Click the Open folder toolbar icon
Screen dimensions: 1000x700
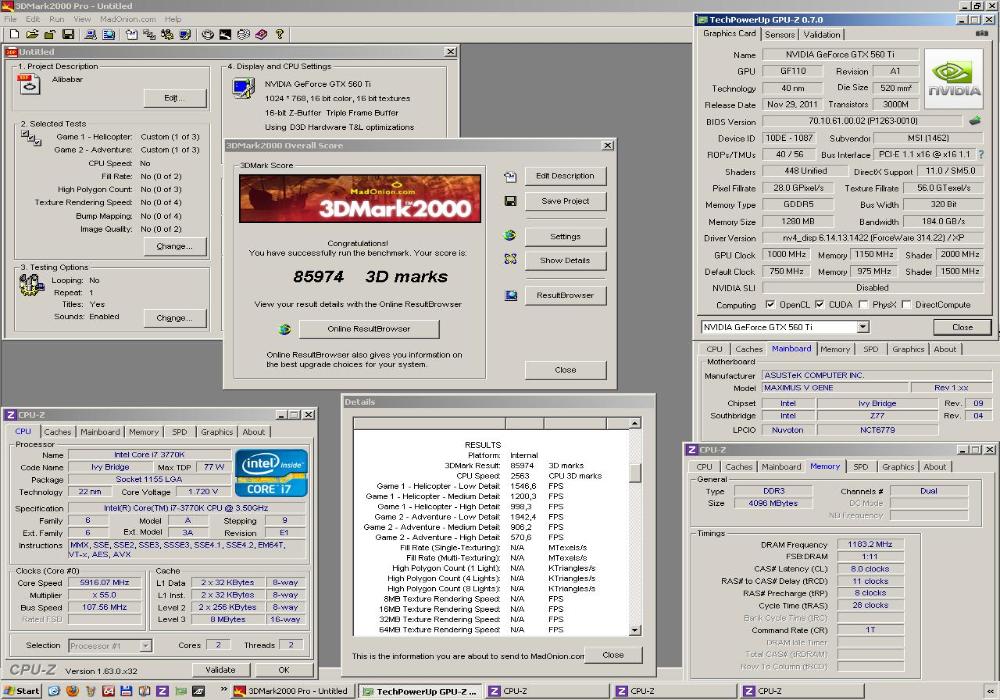point(32,34)
